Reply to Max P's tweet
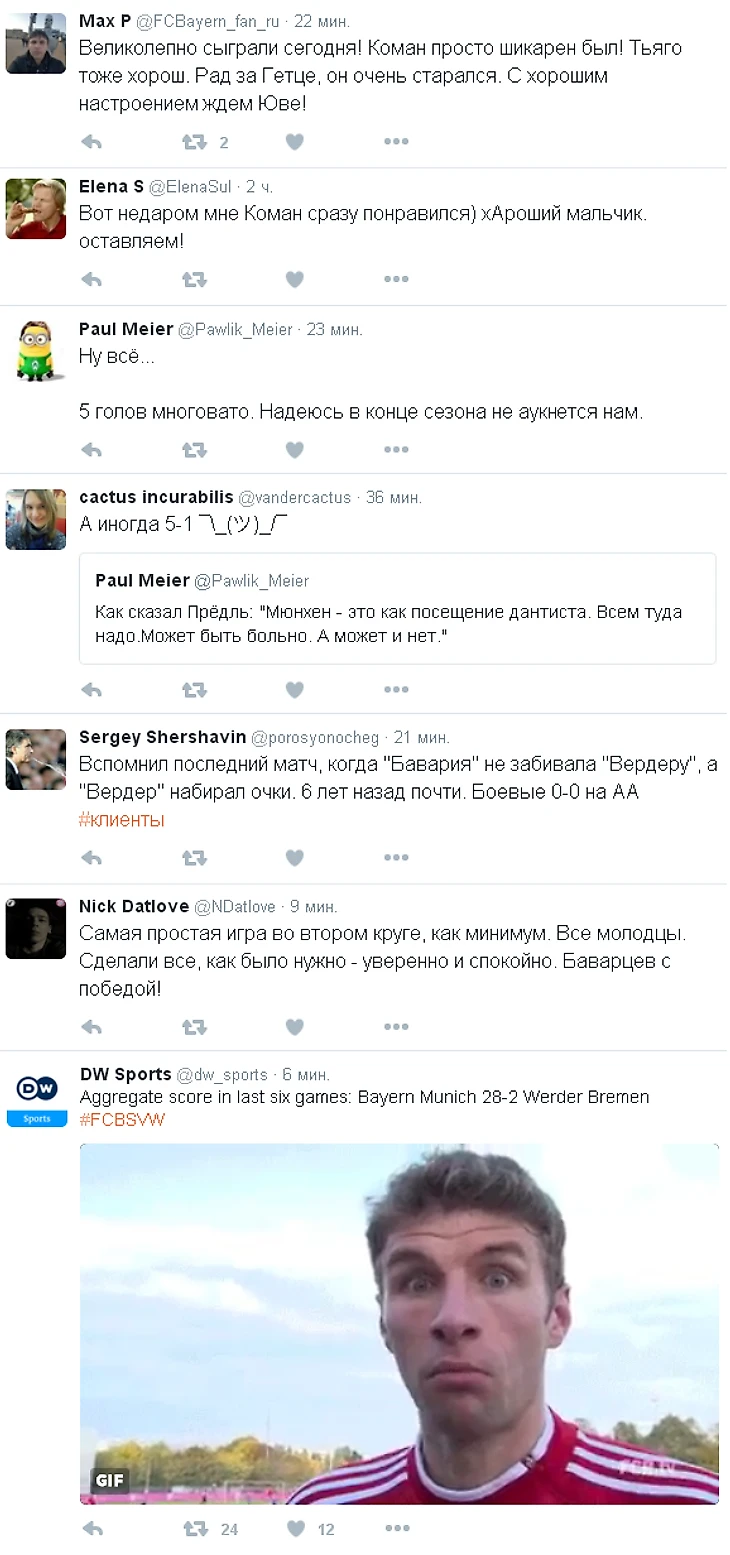Screen dimensions: 730x1555 click(92, 142)
